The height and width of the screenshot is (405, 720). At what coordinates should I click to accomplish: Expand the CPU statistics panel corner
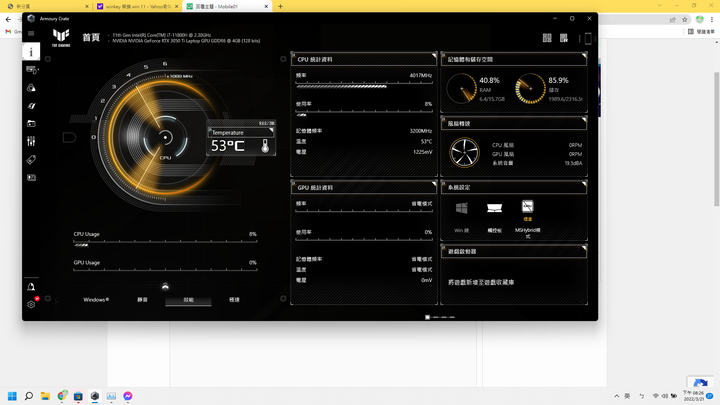[433, 56]
